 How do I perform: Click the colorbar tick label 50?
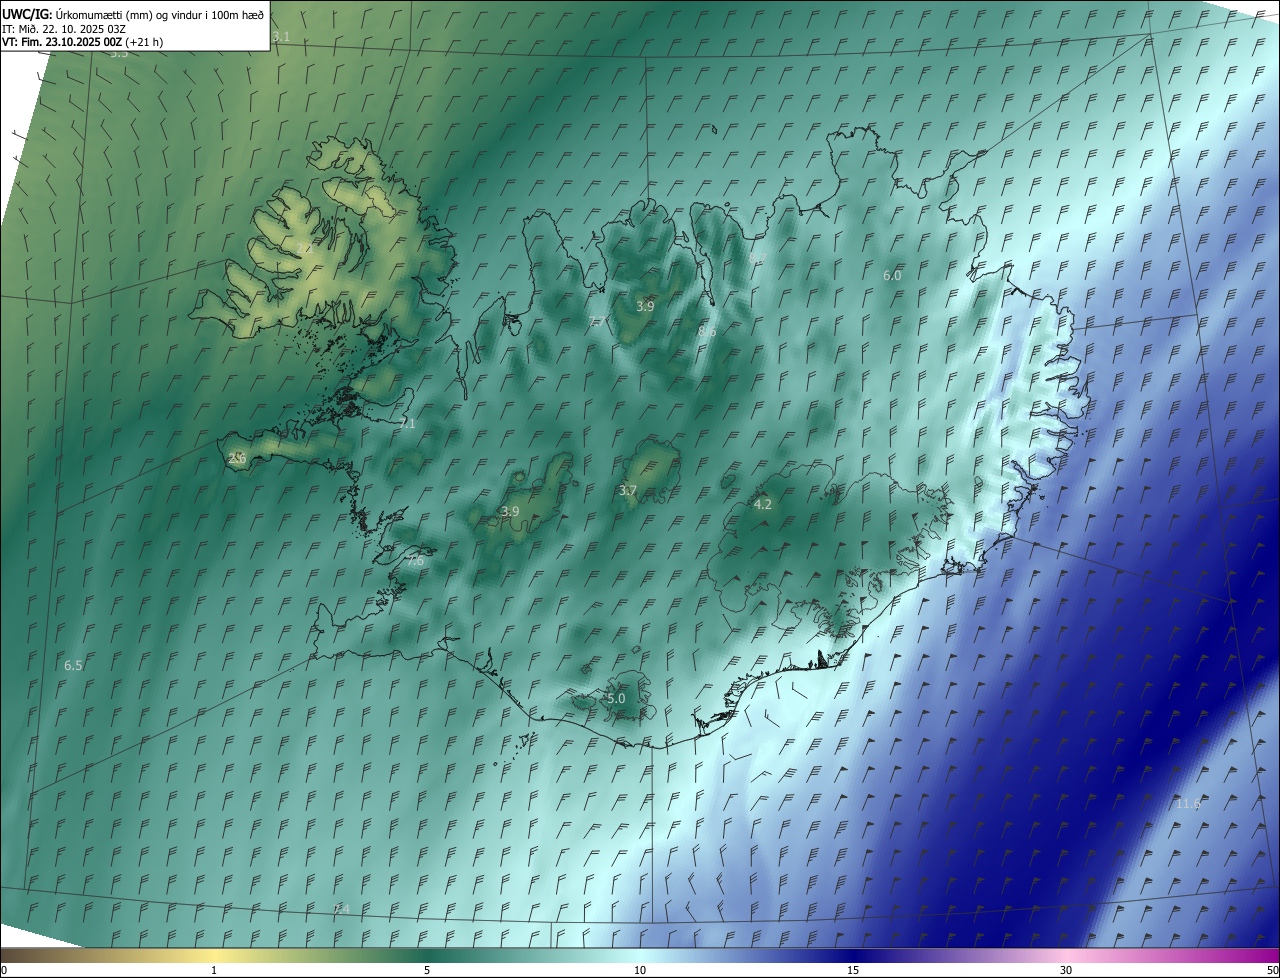[x=1272, y=970]
